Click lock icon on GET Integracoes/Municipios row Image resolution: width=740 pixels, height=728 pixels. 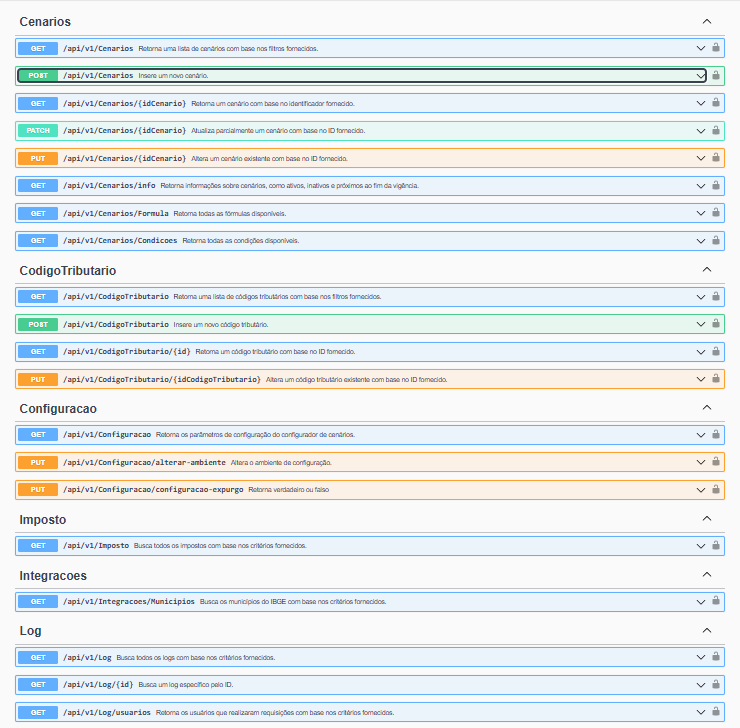[716, 601]
